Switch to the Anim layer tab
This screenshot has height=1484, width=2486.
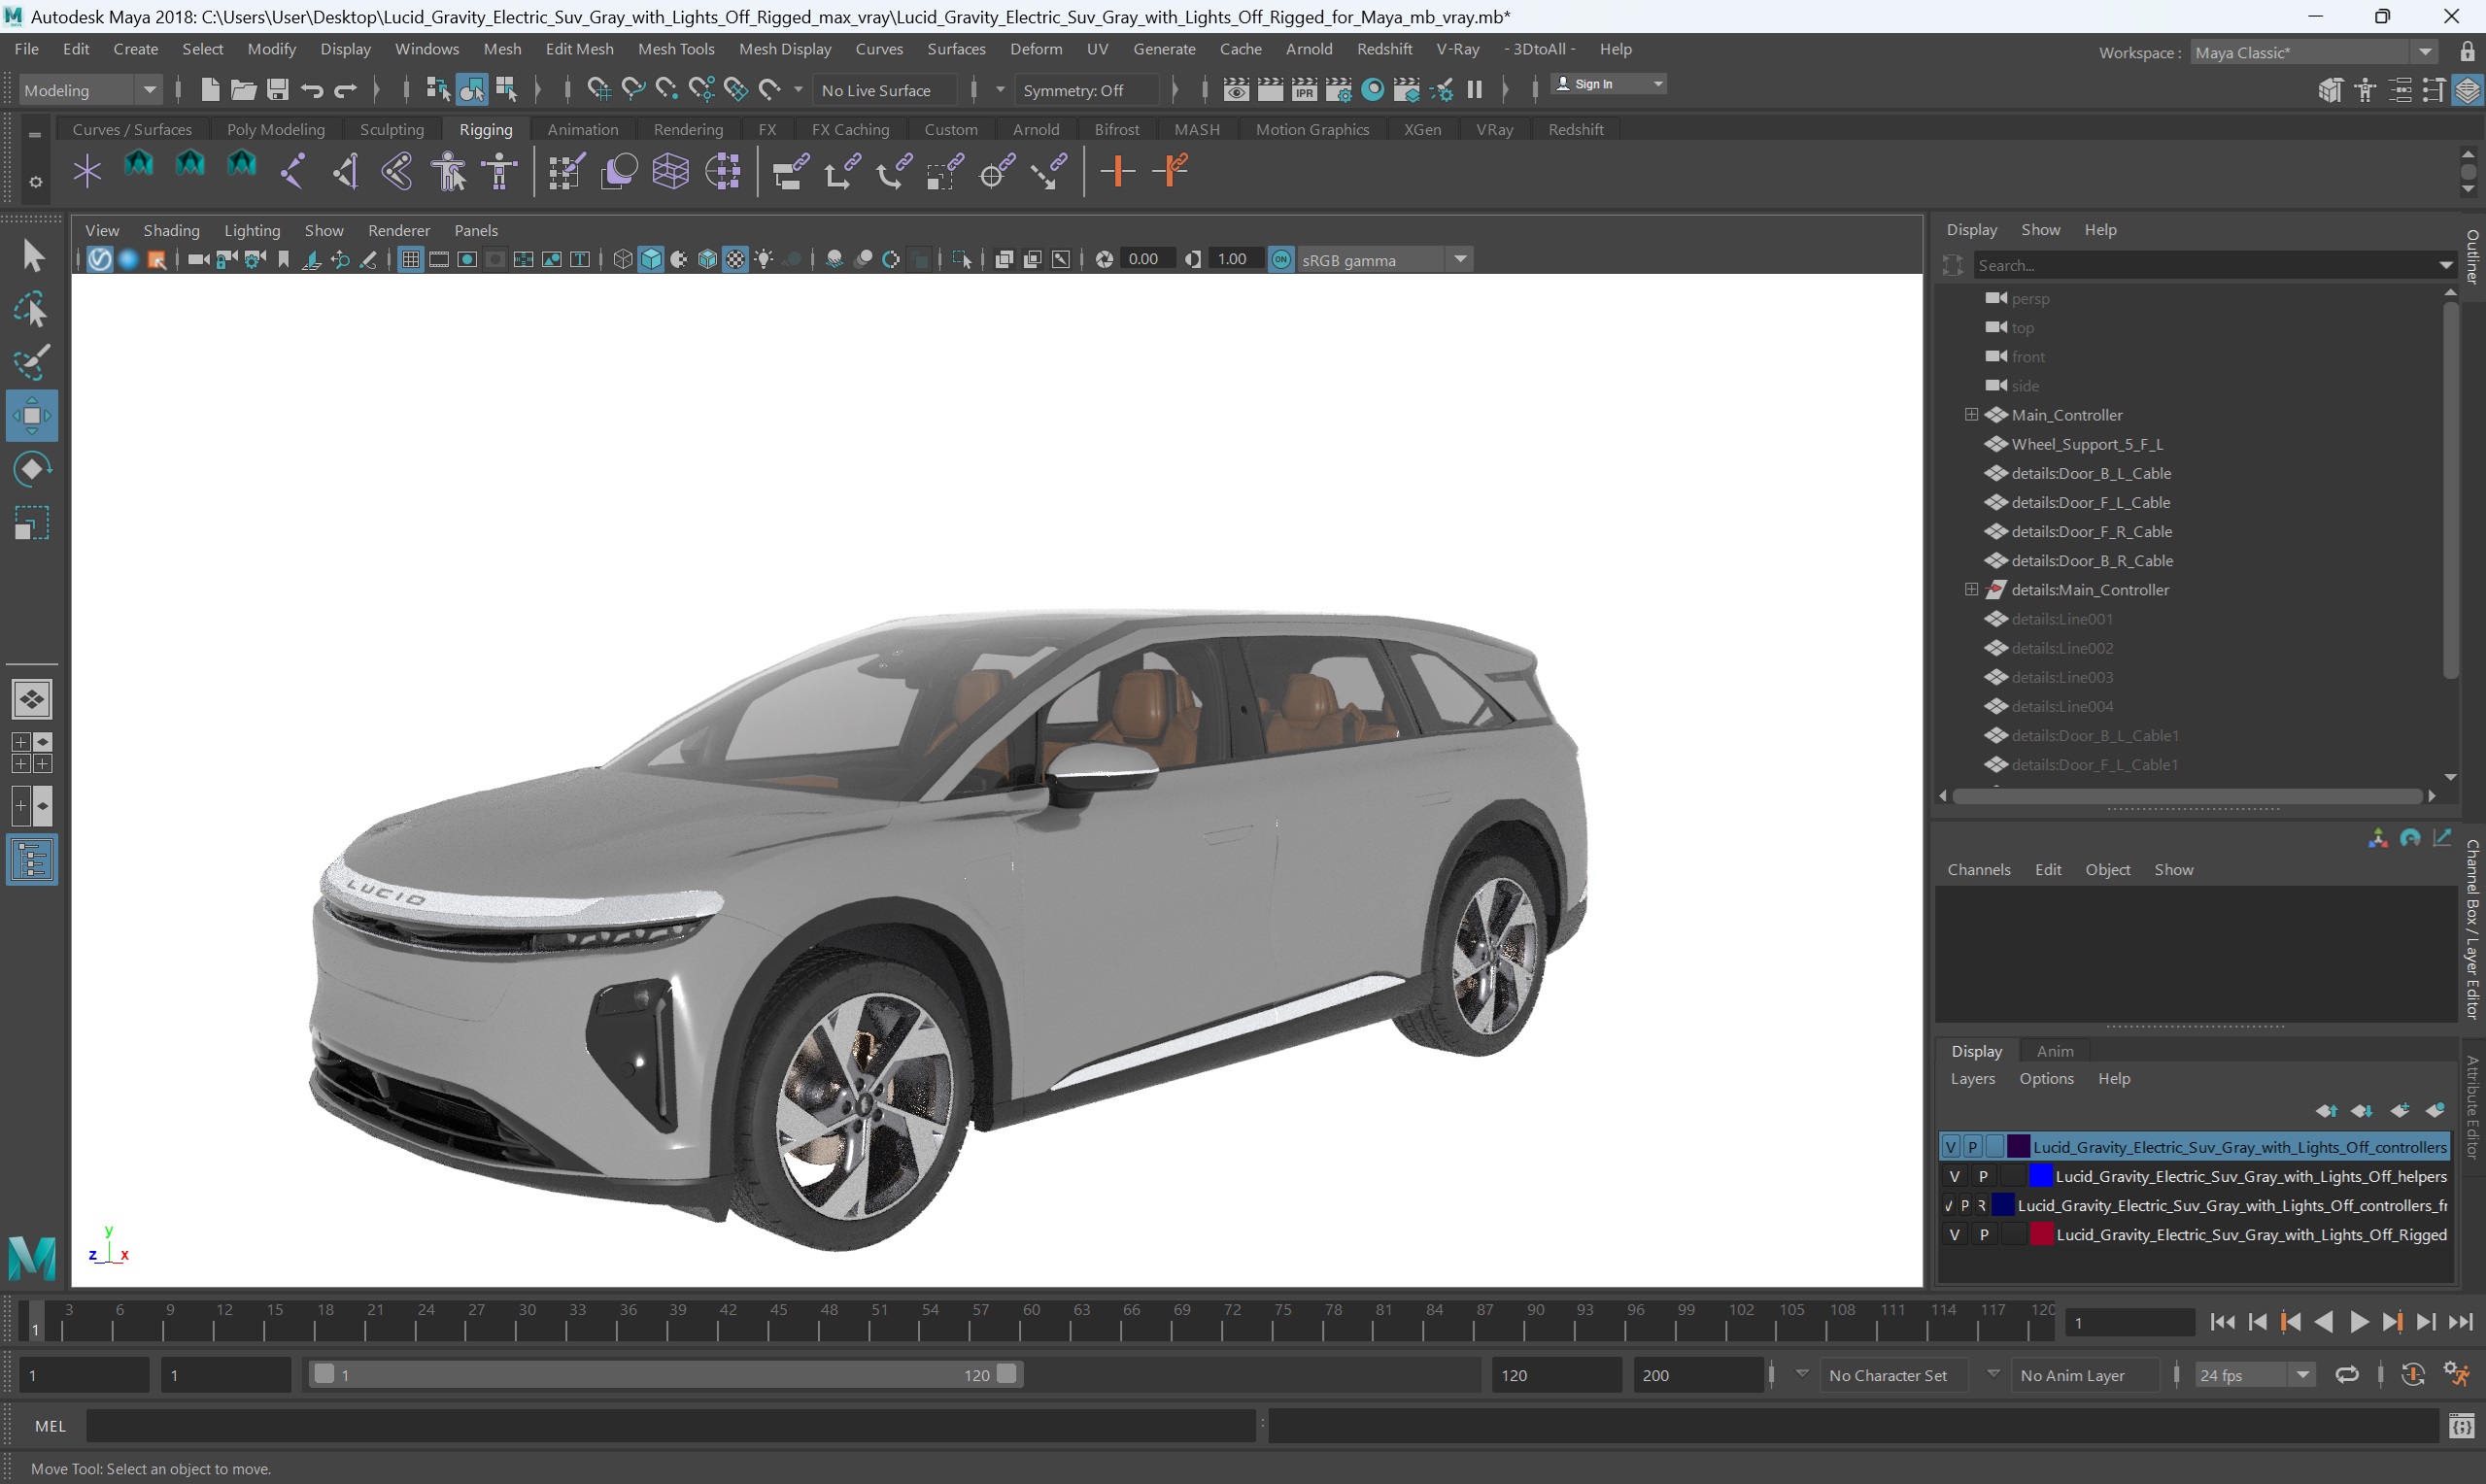[x=2055, y=1051]
